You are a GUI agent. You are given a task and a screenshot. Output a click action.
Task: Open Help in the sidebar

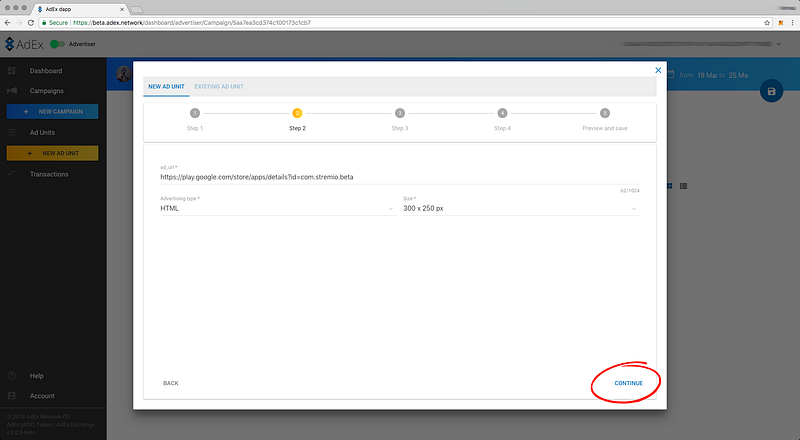(x=37, y=376)
